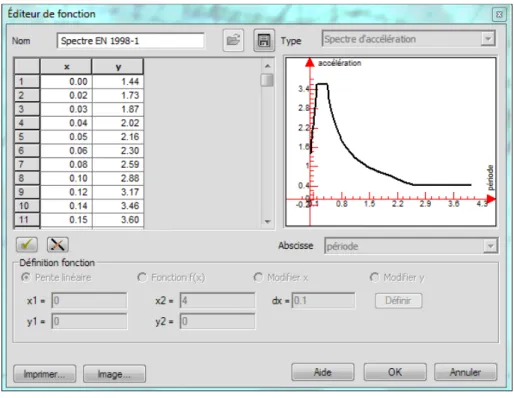Click the open file folder icon
Viewport: 514px width, 398px height.
(x=233, y=40)
